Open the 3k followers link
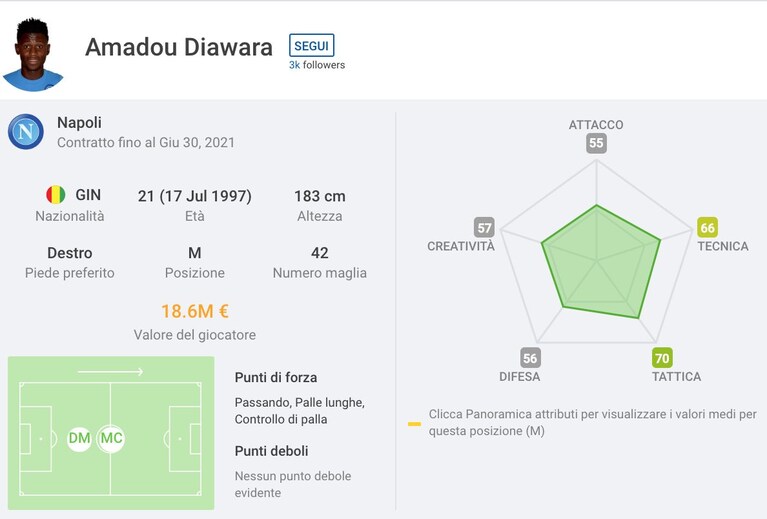Image resolution: width=767 pixels, height=519 pixels. click(x=316, y=65)
